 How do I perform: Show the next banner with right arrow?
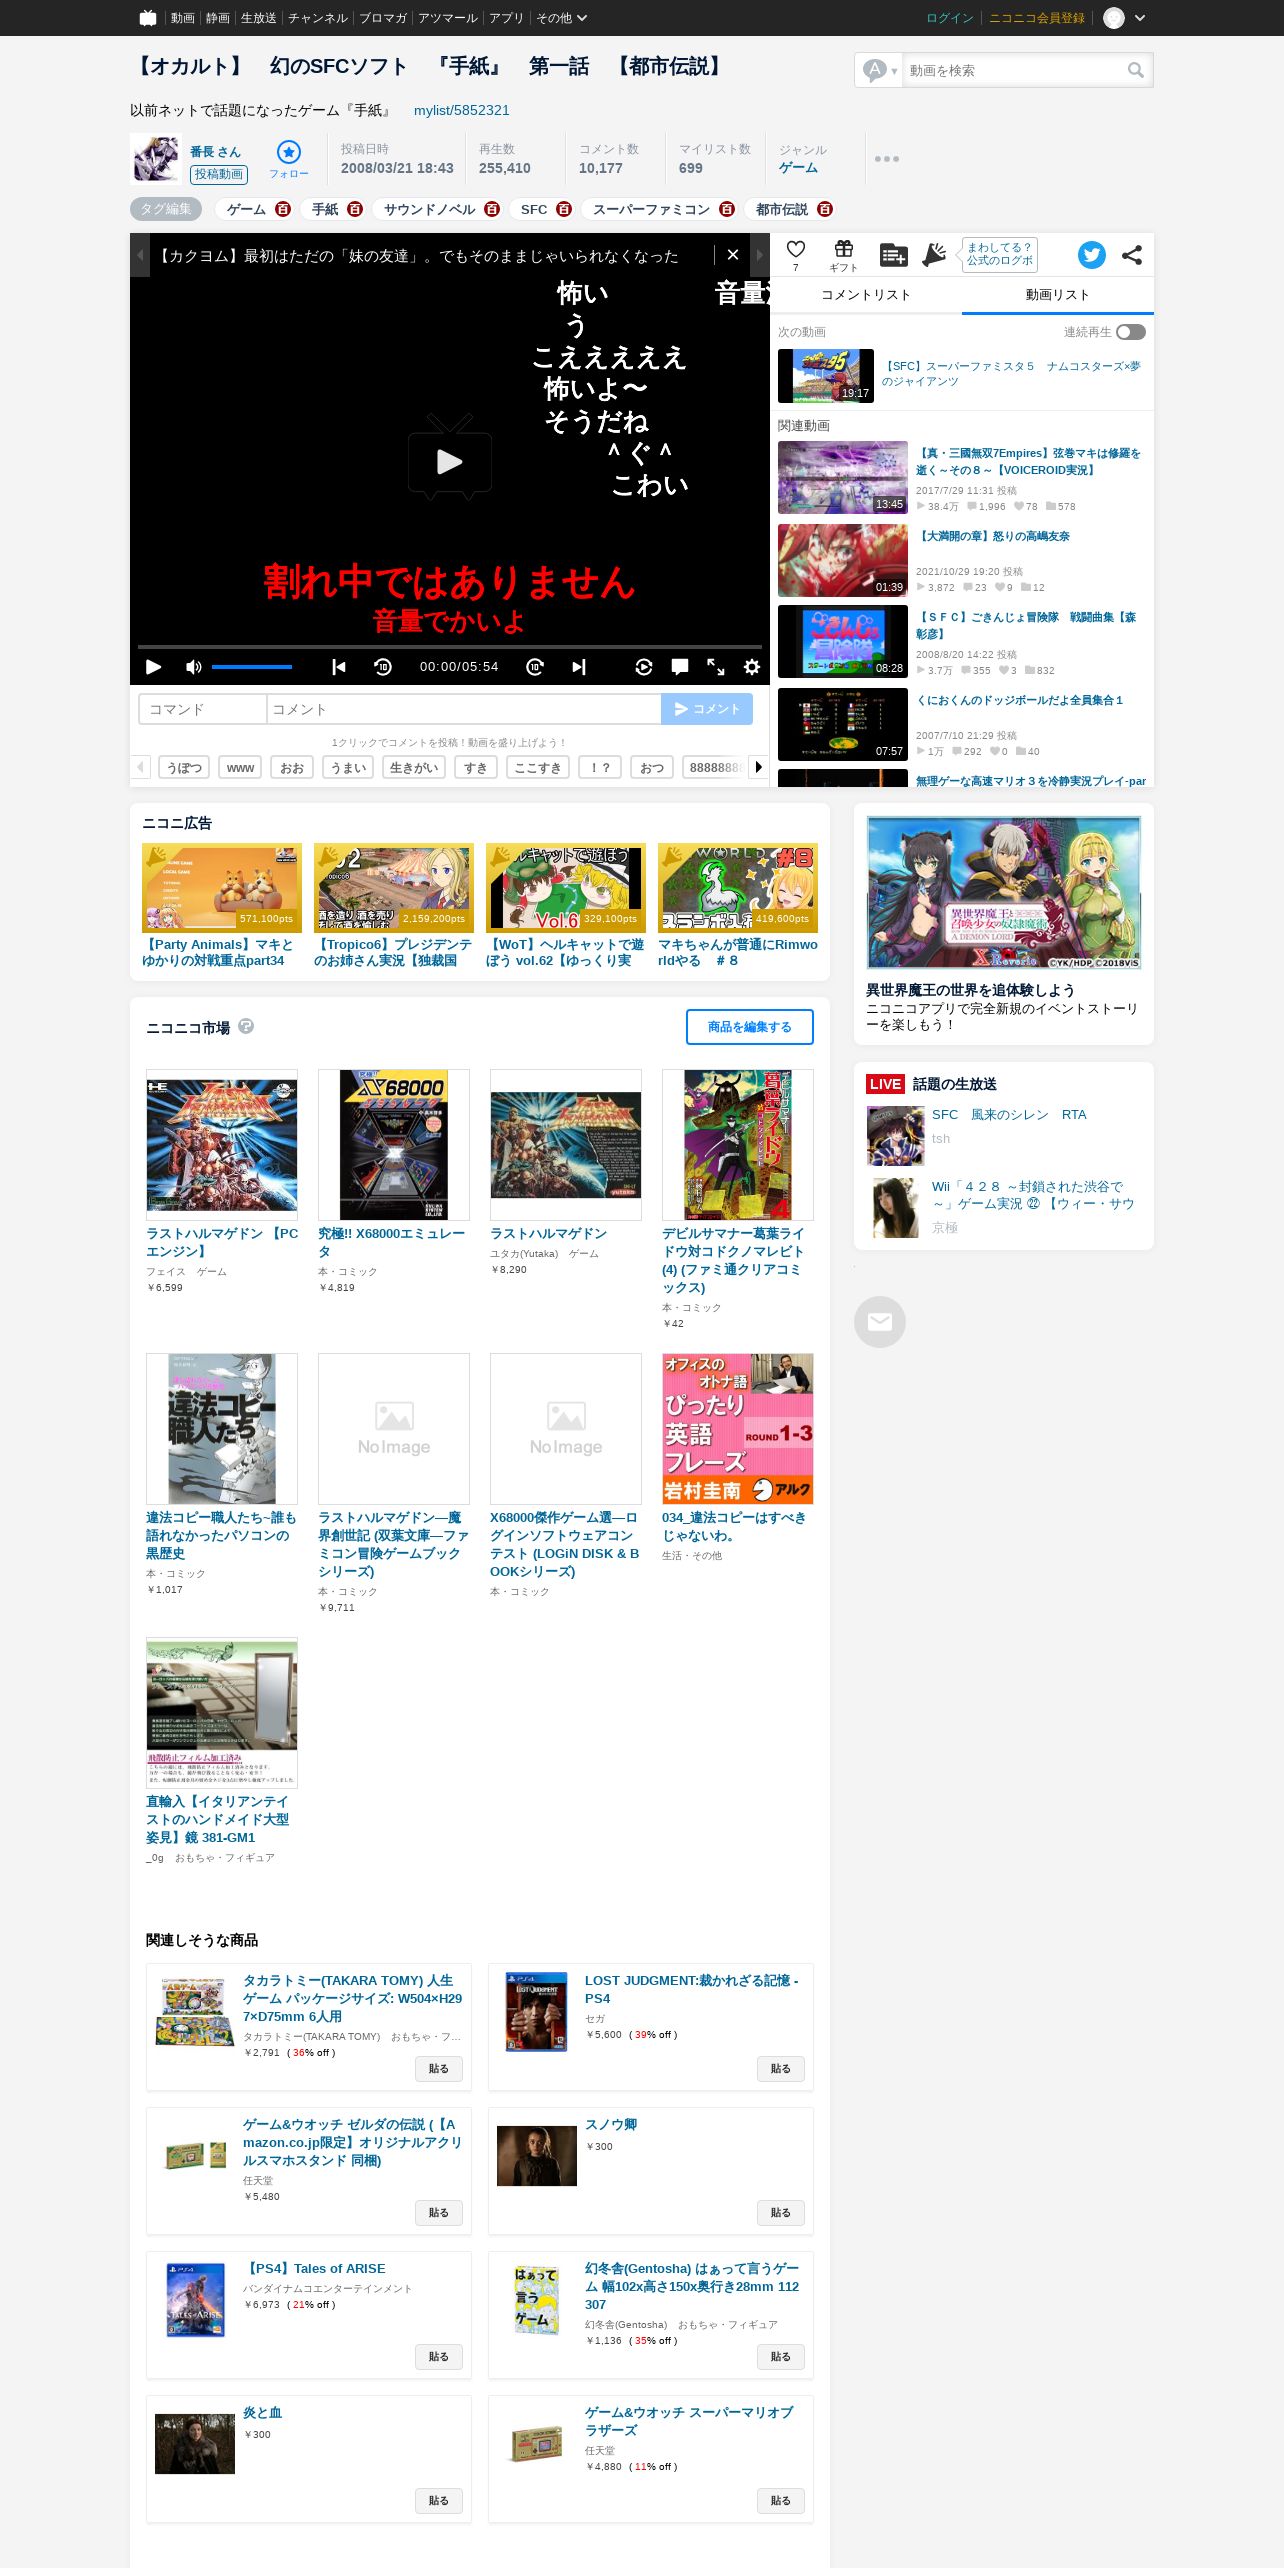(x=760, y=256)
